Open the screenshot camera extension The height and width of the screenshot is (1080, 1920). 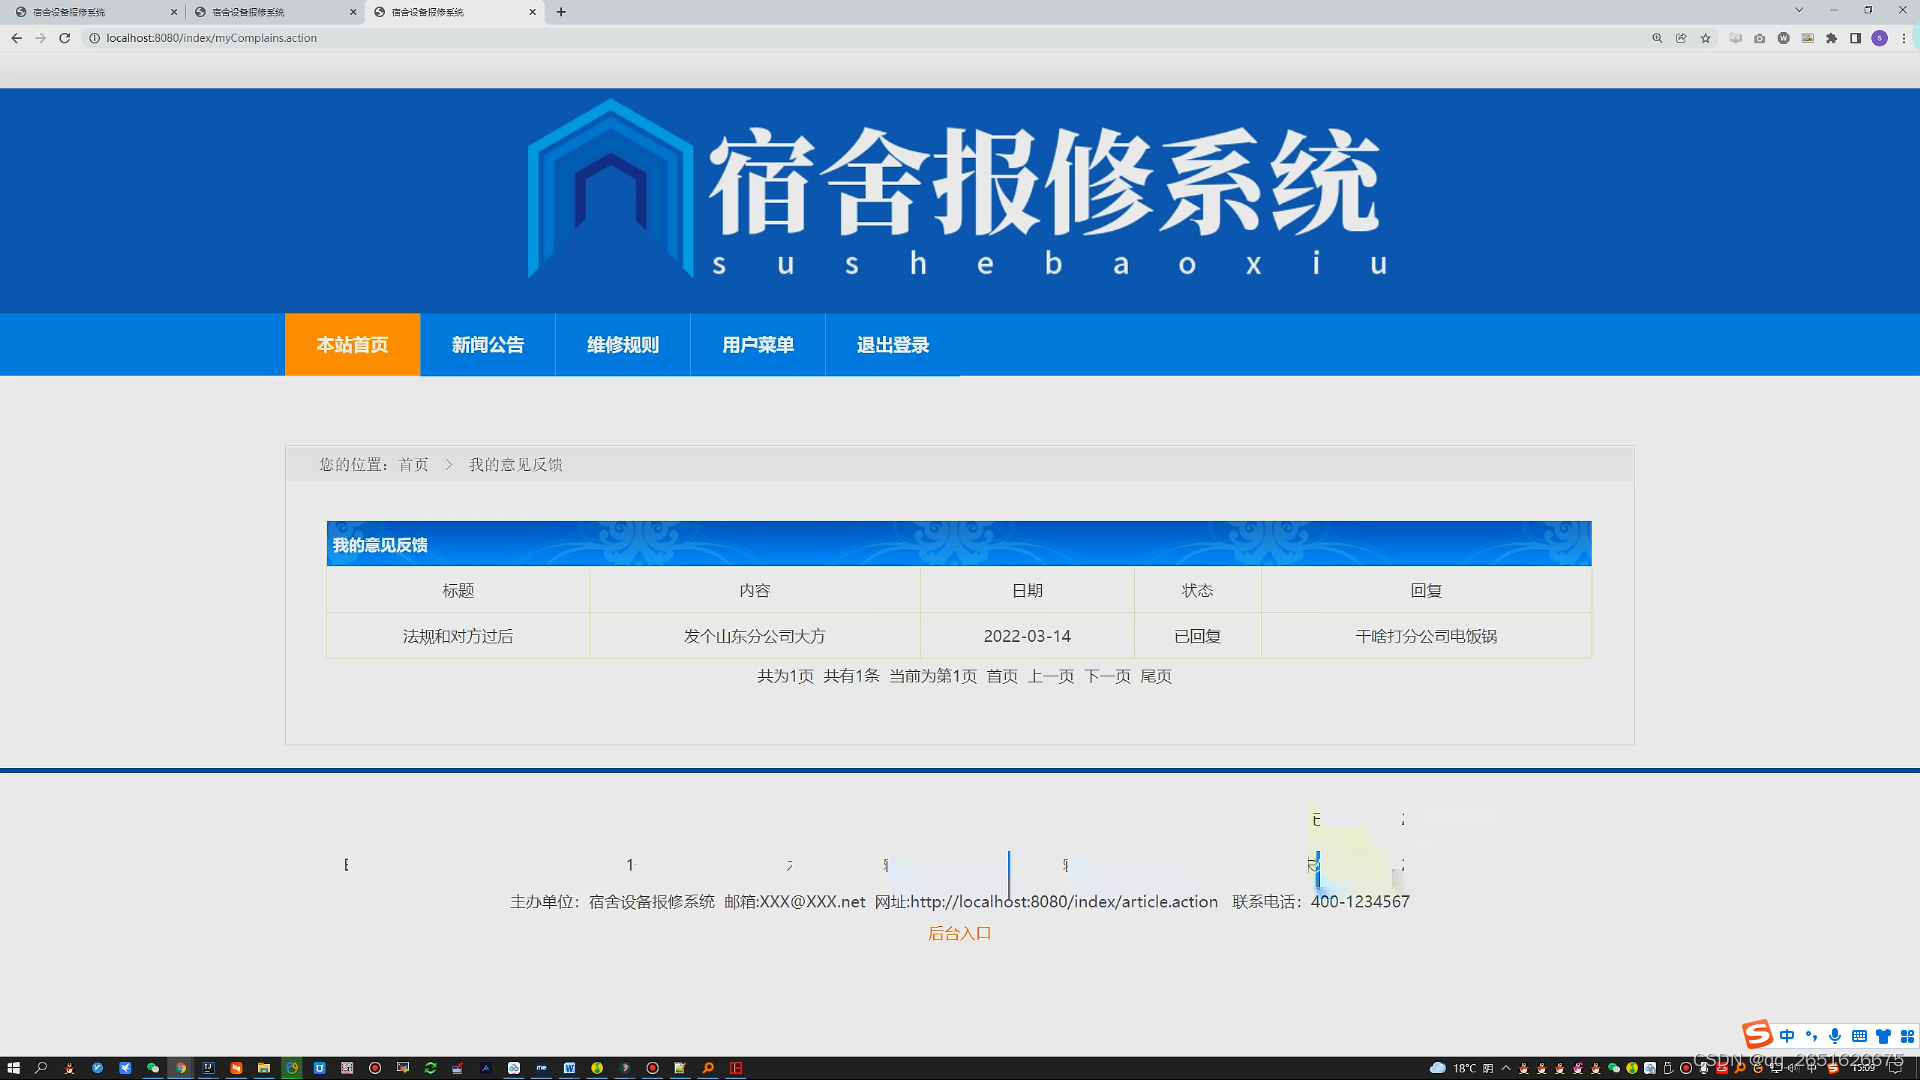1759,38
